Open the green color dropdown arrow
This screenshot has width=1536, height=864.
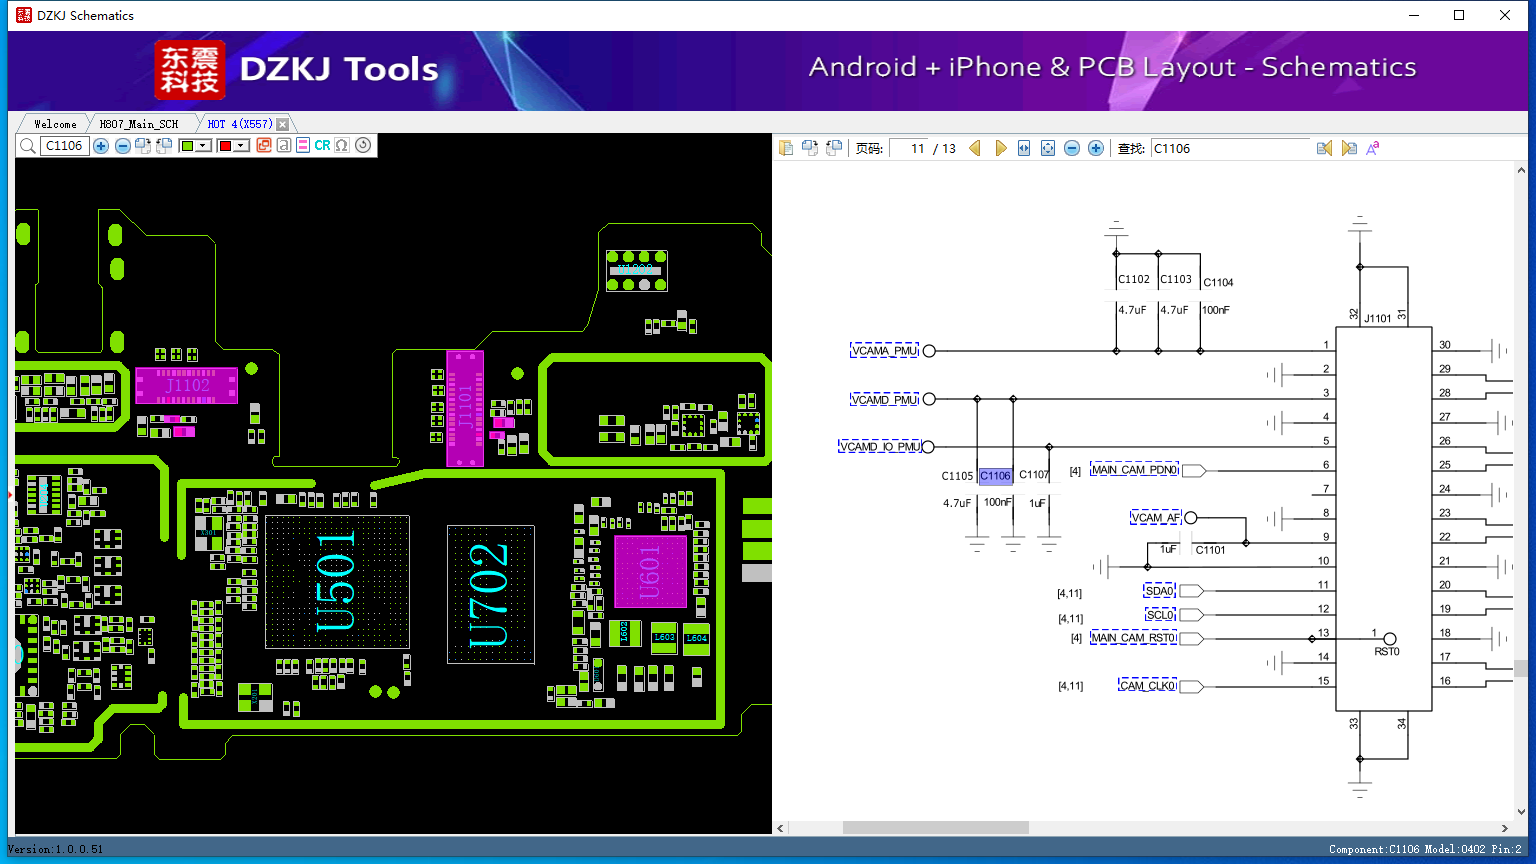pos(203,146)
